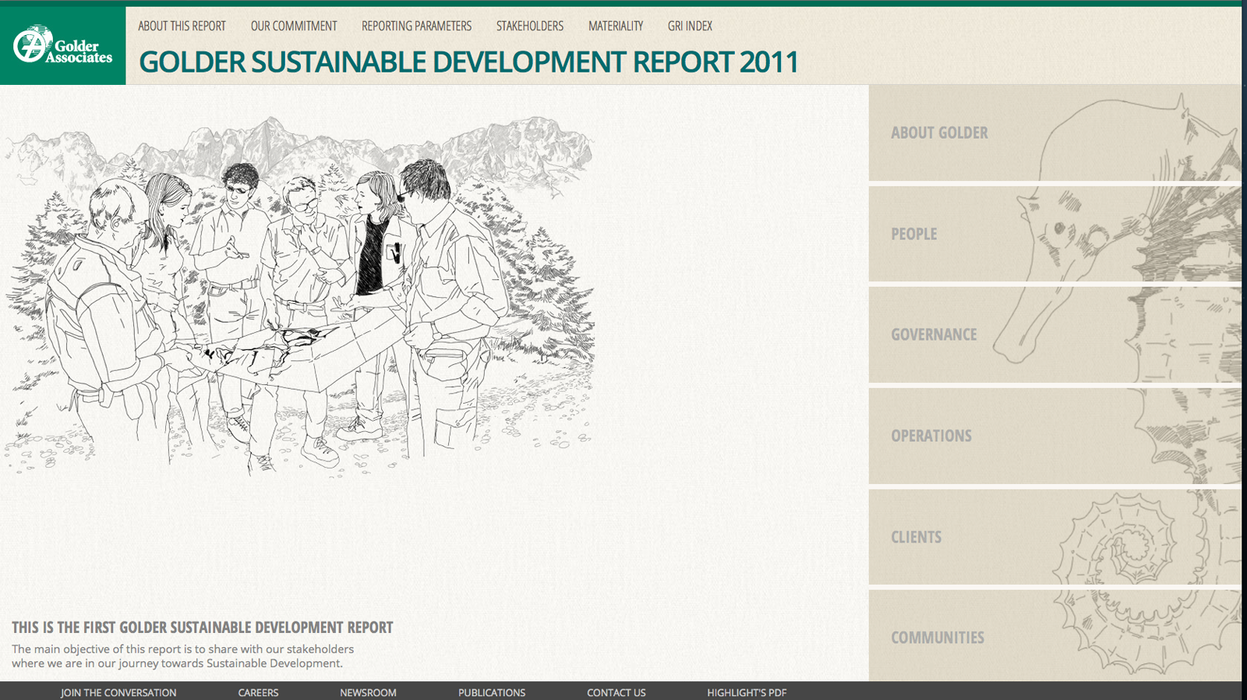1247x700 pixels.
Task: Open the About Golder panel
Action: pyautogui.click(x=939, y=133)
